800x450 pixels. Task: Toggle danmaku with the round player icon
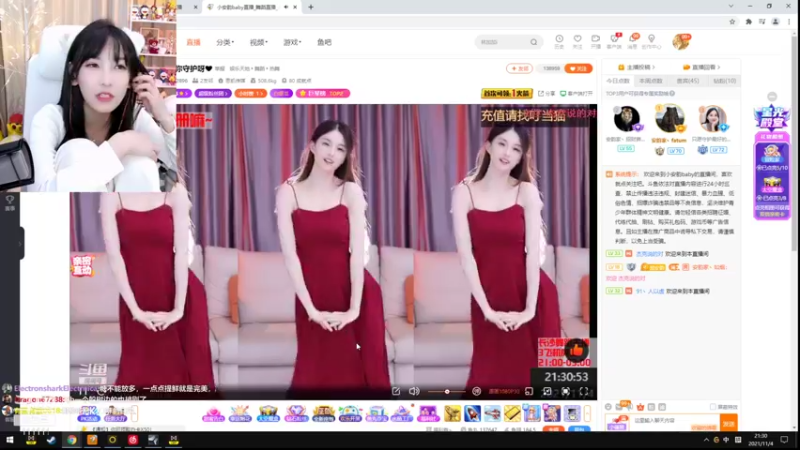(x=477, y=391)
